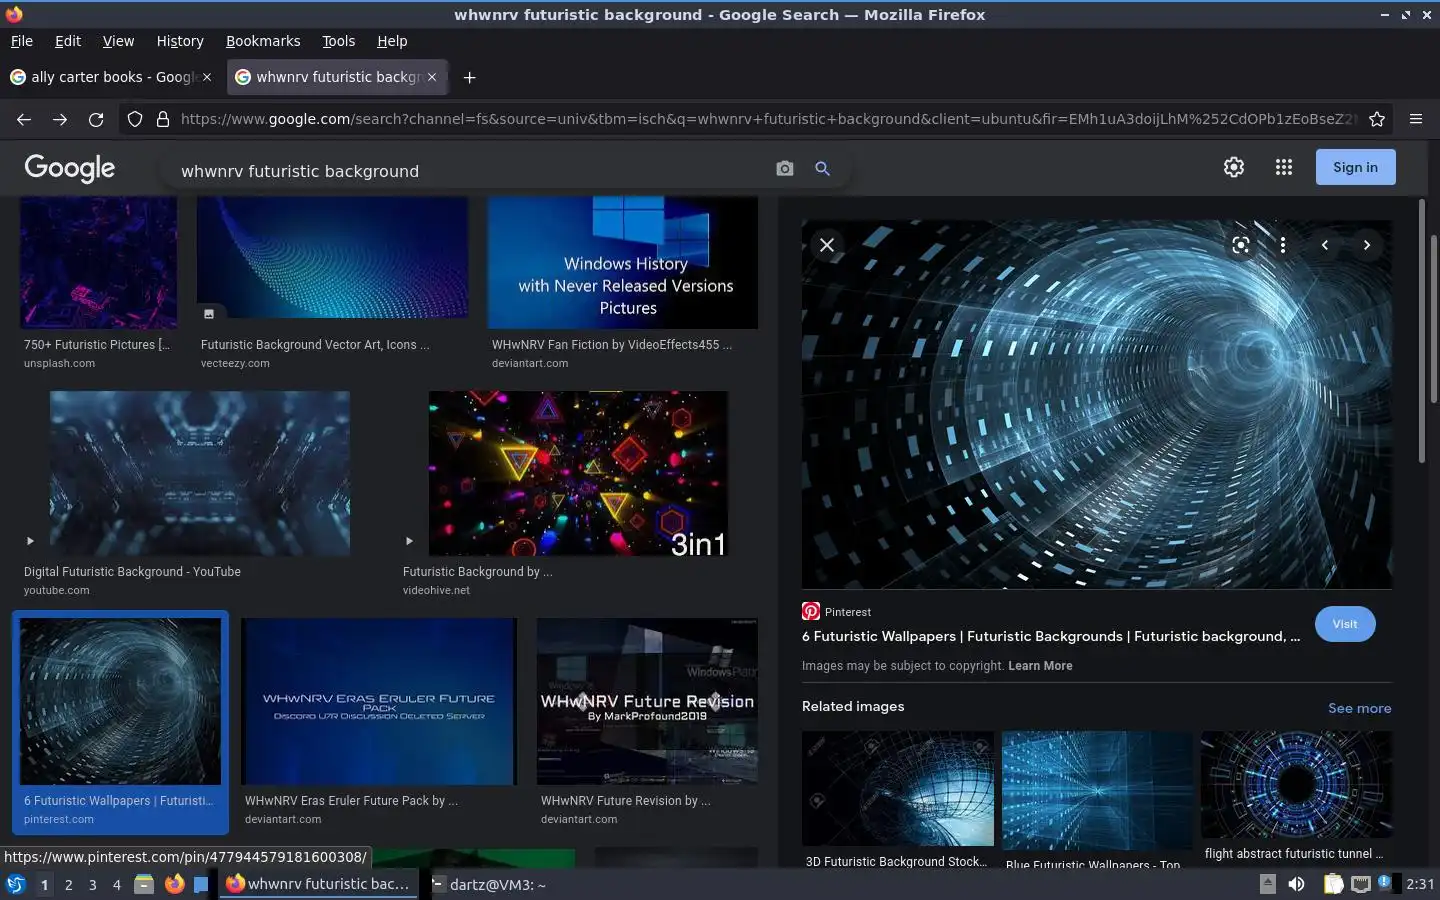
Task: Click the Visit button
Action: click(1345, 624)
